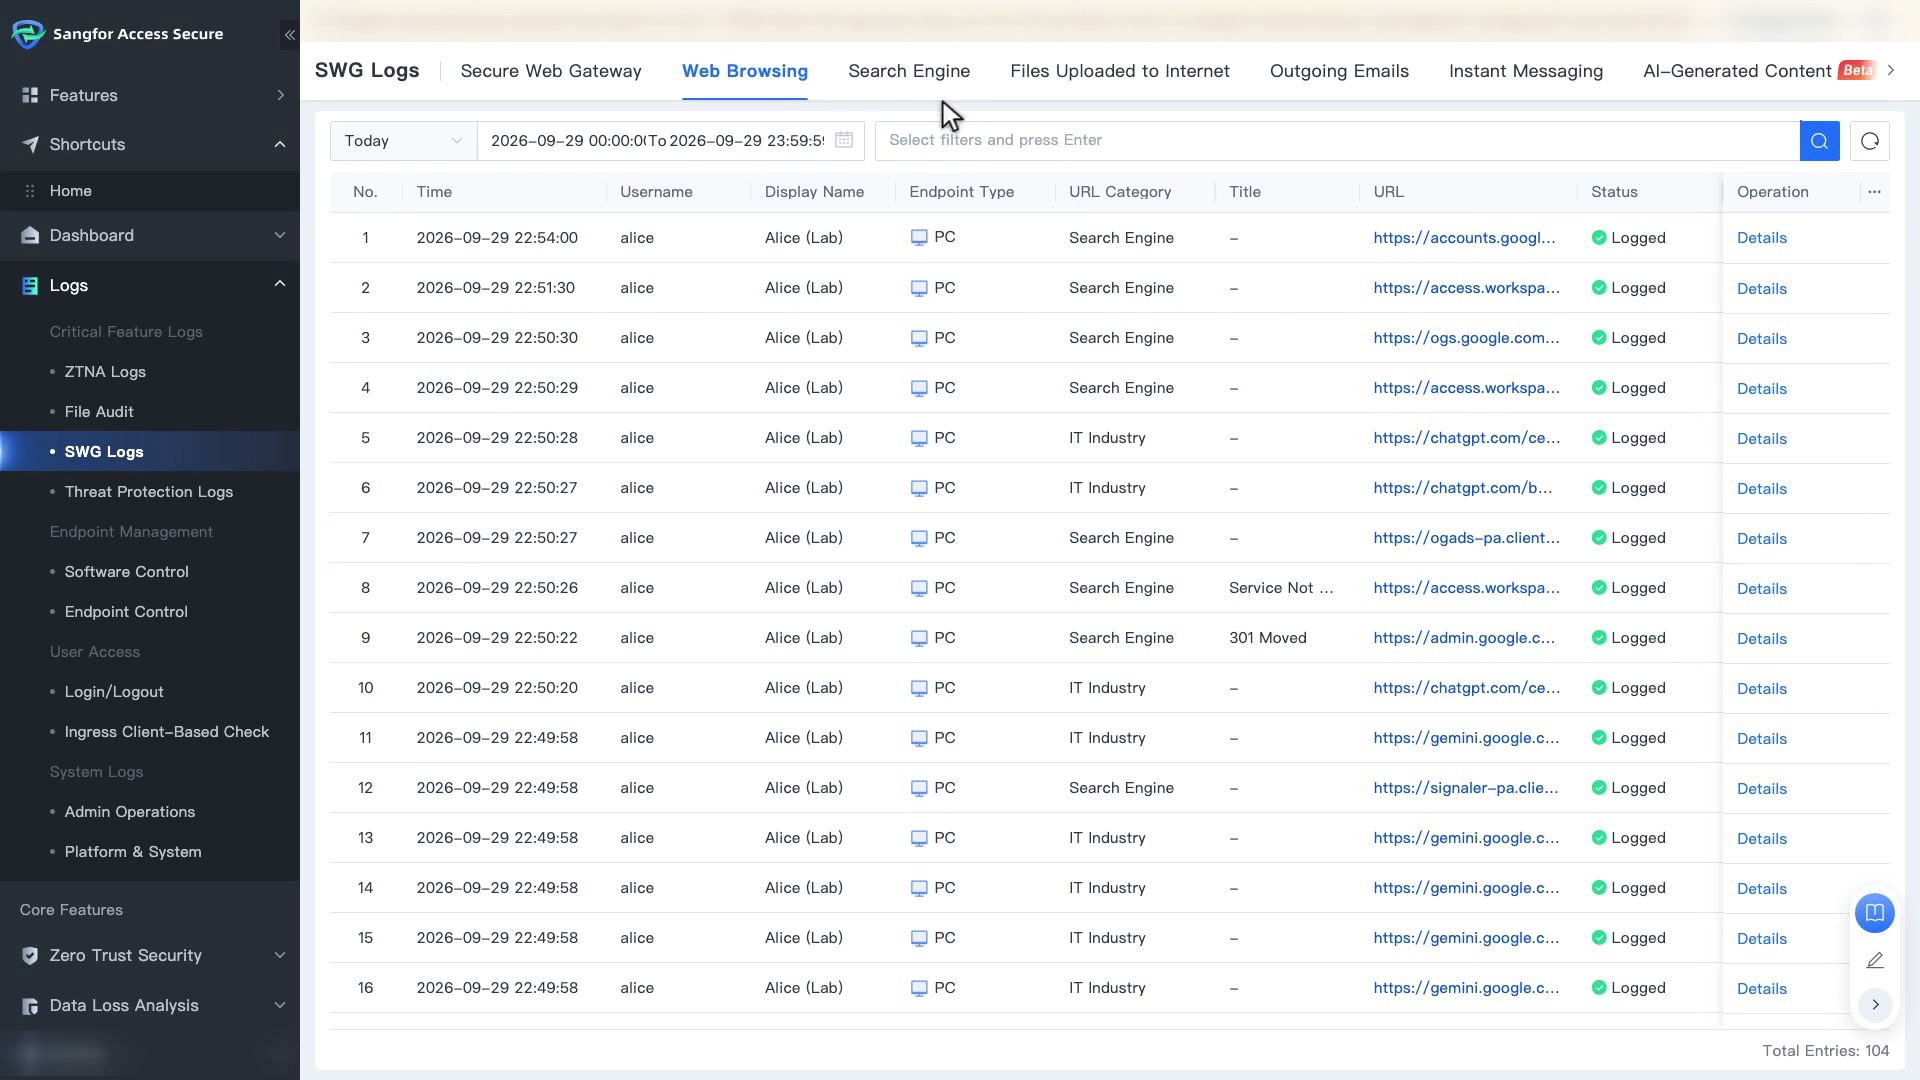The height and width of the screenshot is (1080, 1920).
Task: Click the start date-time field
Action: click(x=566, y=141)
